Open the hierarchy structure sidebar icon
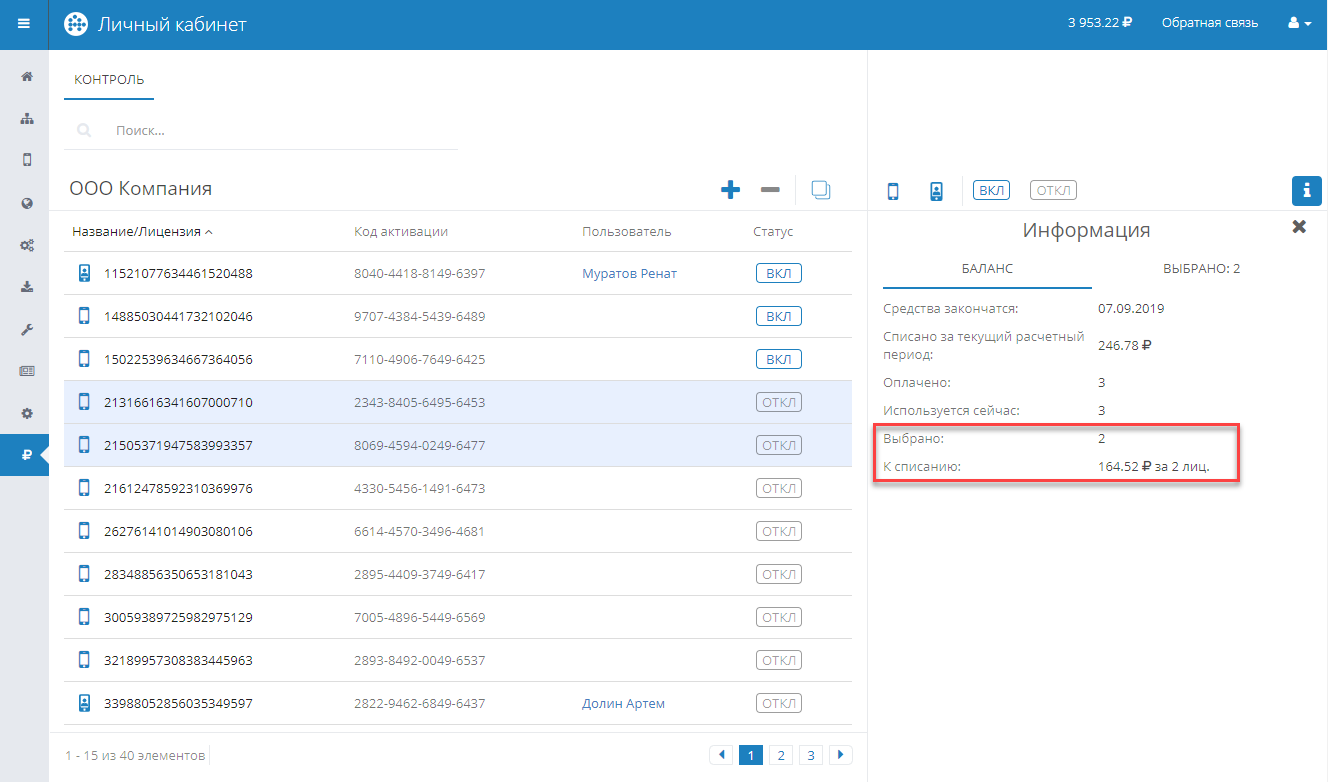Screen dimensions: 1328x782 (x=27, y=118)
